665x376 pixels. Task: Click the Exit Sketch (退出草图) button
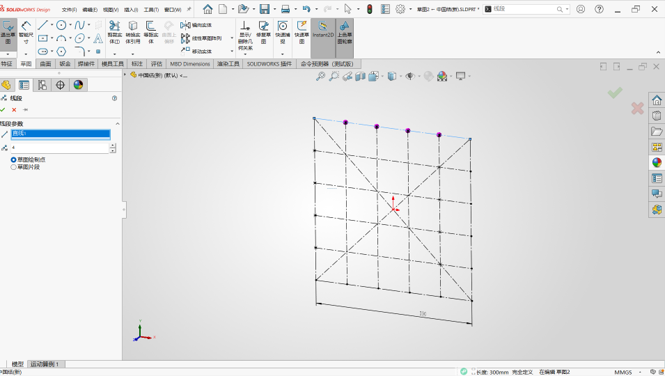8,33
